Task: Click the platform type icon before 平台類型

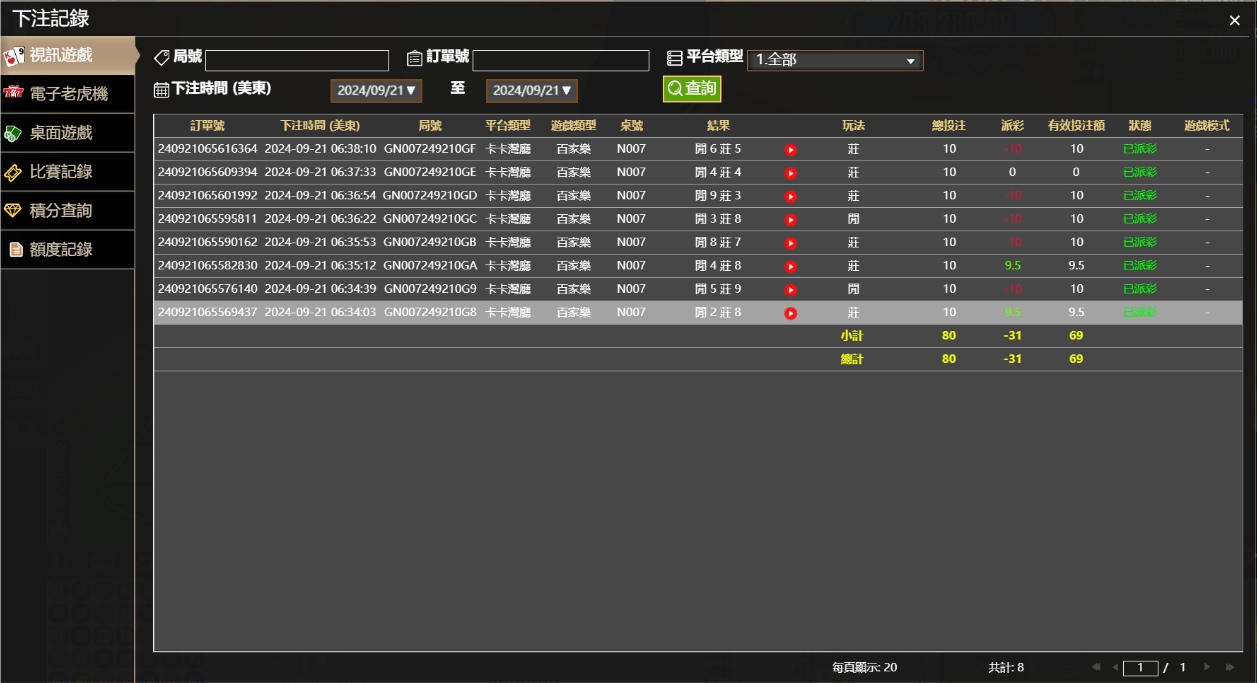Action: [x=675, y=58]
